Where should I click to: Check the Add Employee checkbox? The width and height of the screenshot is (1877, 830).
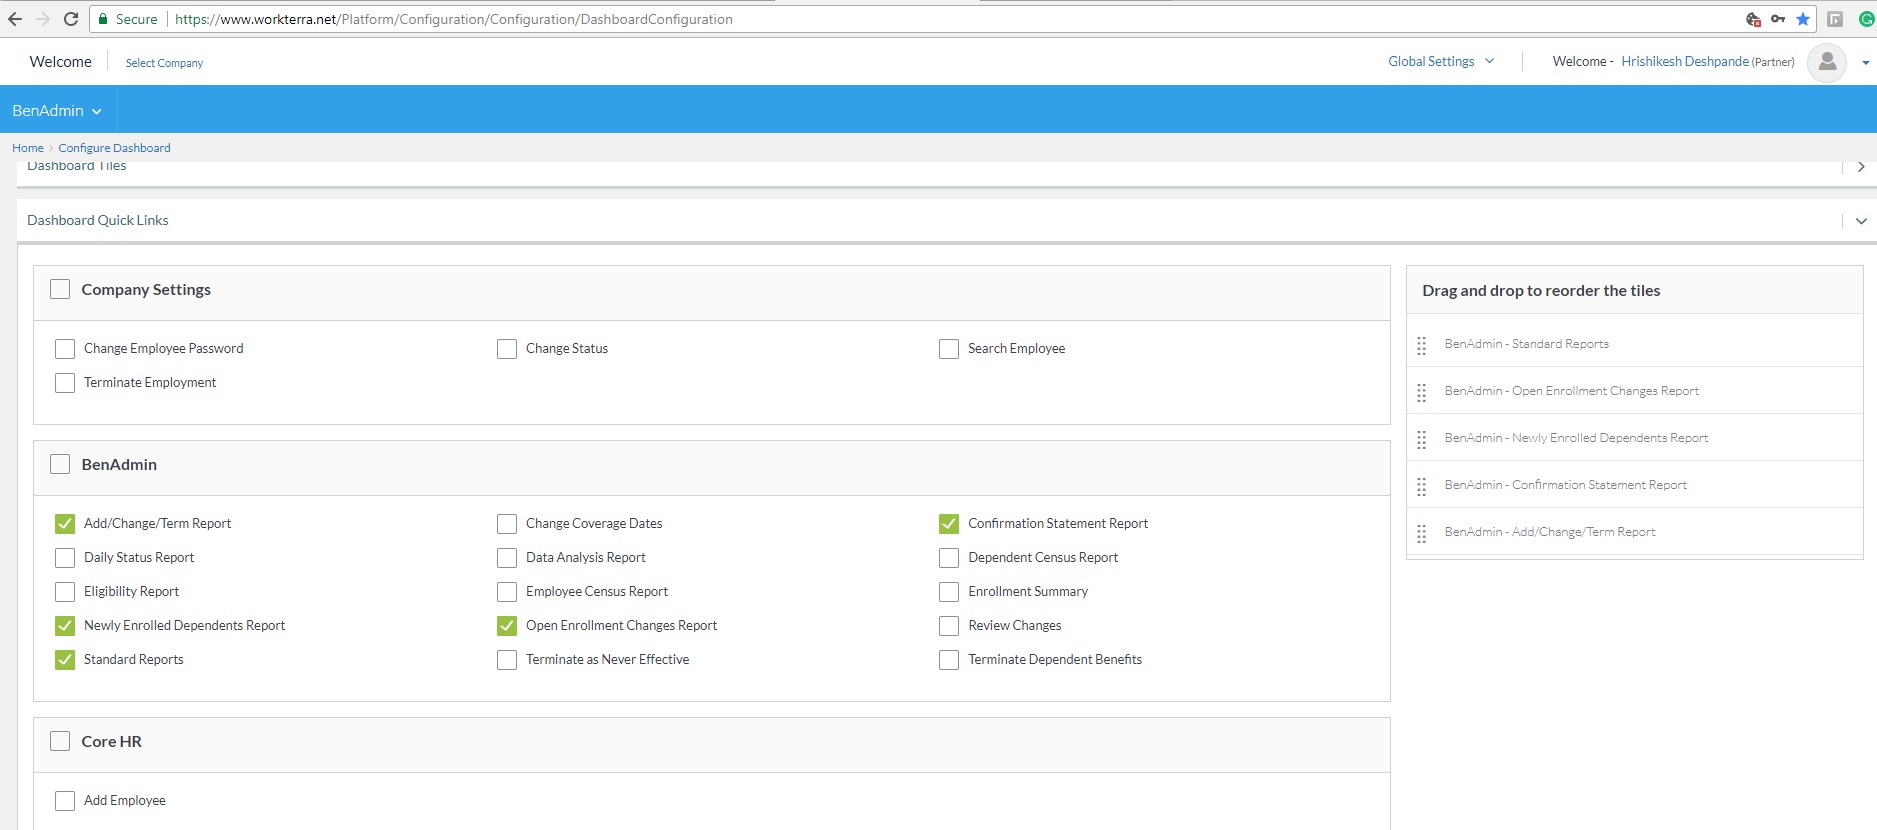click(x=65, y=801)
